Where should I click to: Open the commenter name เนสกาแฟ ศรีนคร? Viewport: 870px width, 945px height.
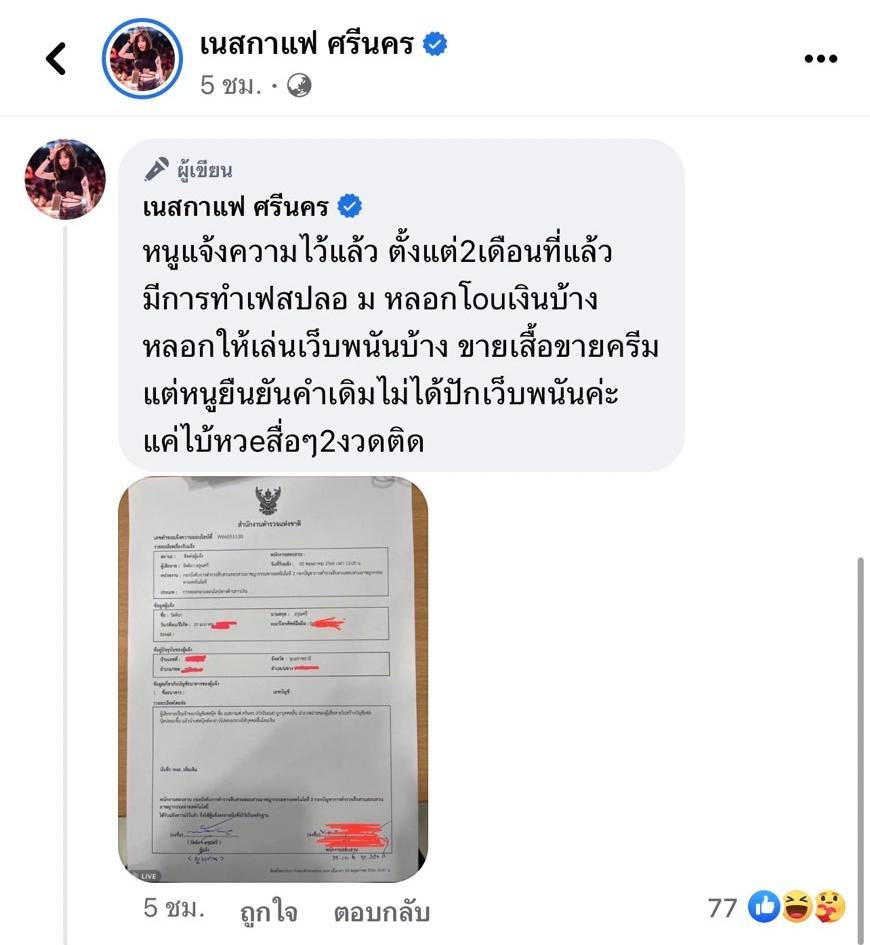pos(236,207)
